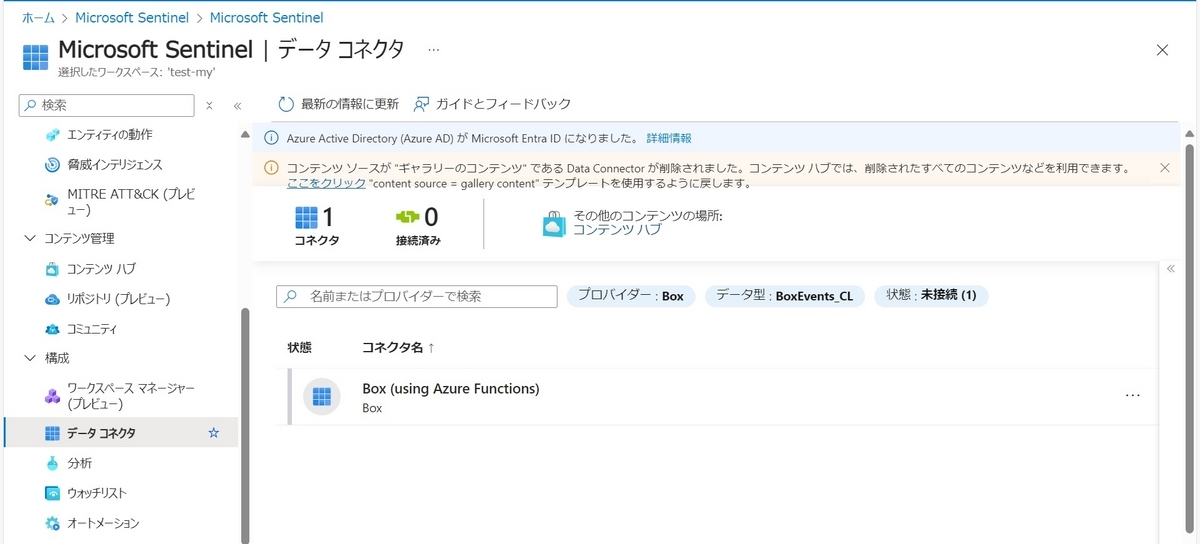Open MITRE ATT&CK (プレビュー) menu item
The height and width of the screenshot is (544, 1200).
tap(129, 201)
